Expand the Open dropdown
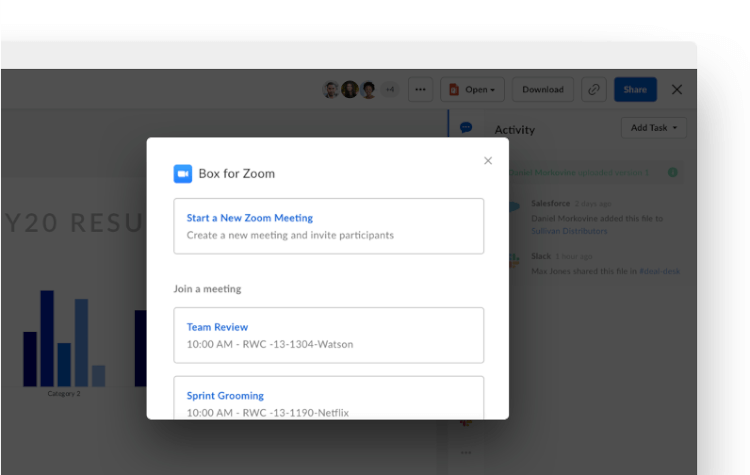 click(473, 90)
